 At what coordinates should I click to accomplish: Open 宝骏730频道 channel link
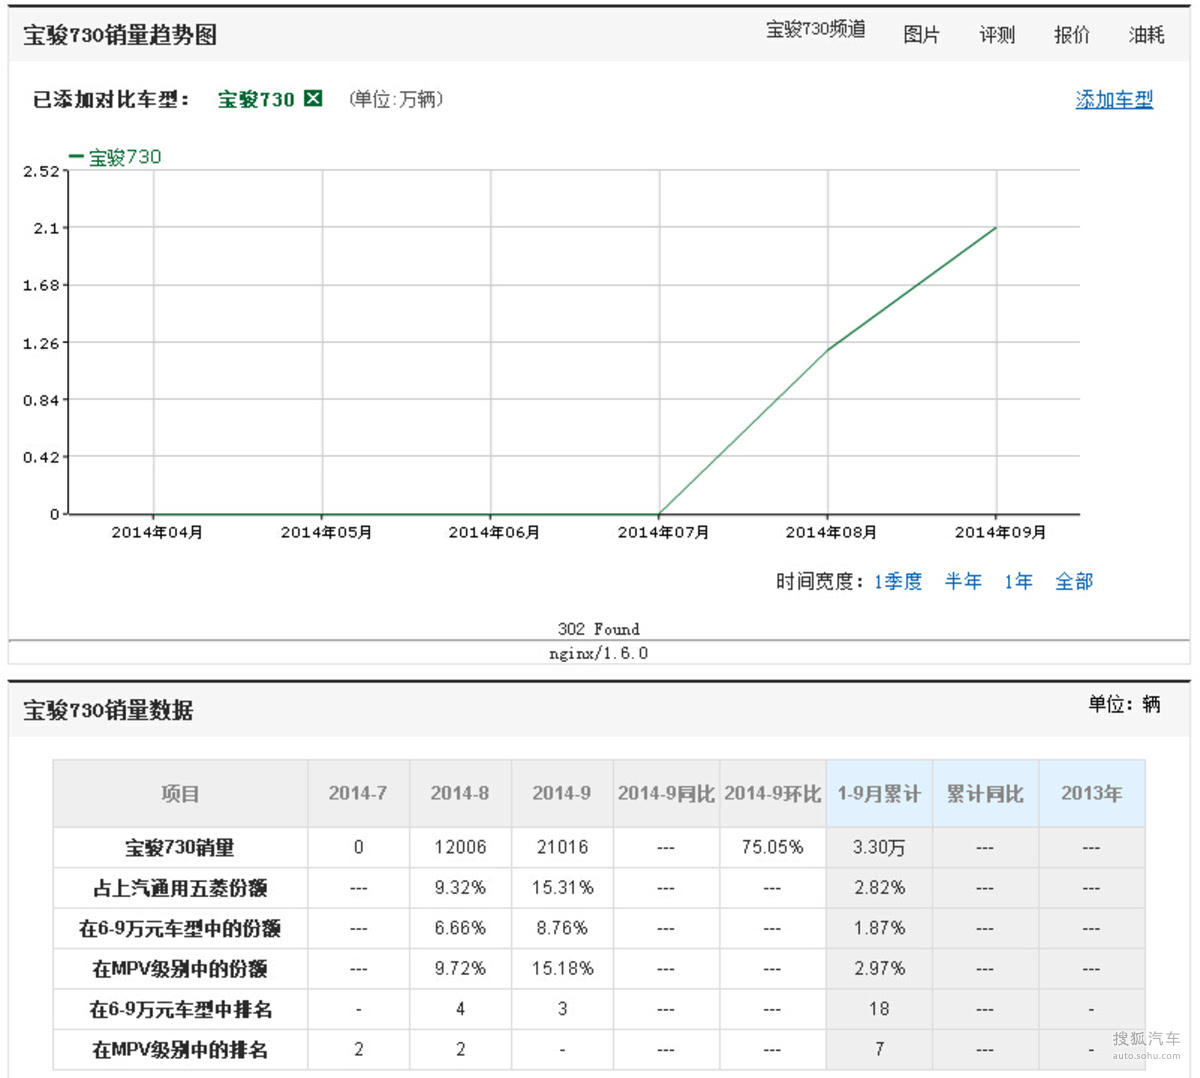pyautogui.click(x=815, y=30)
